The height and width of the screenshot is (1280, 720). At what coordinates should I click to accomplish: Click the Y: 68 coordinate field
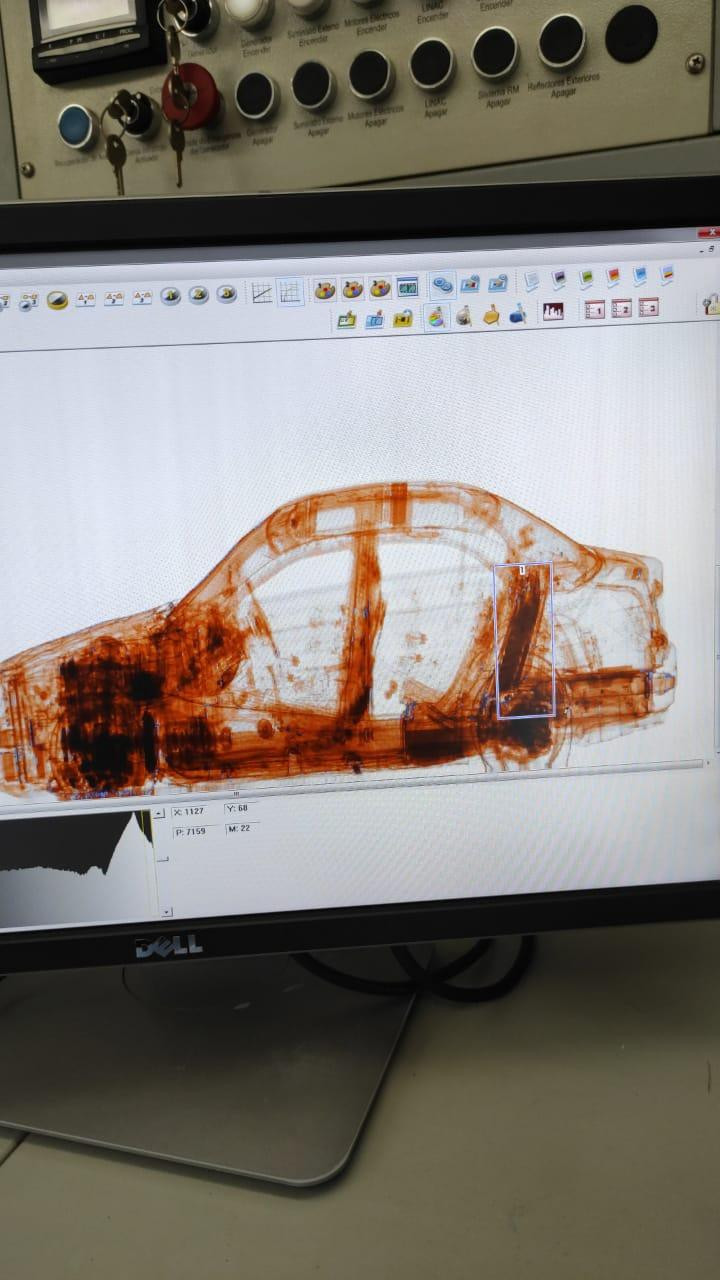click(240, 808)
